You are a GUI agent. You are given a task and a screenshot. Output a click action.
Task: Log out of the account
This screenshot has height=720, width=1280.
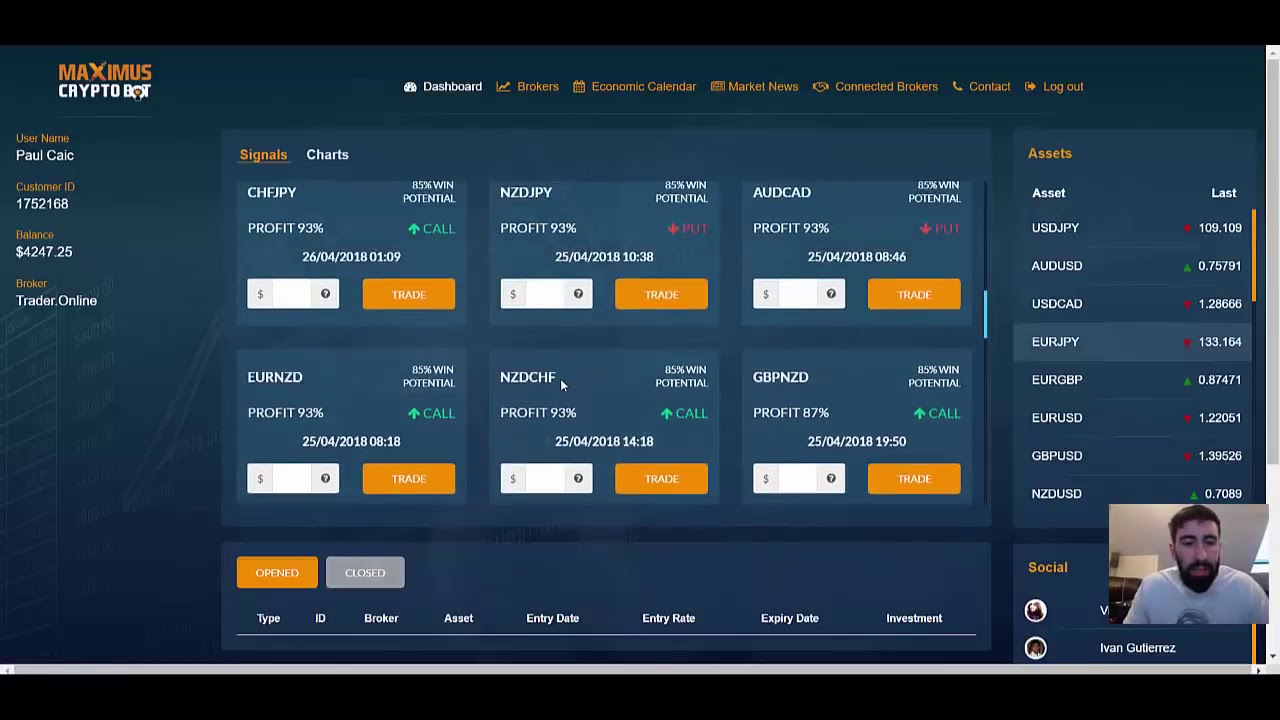coord(1054,87)
